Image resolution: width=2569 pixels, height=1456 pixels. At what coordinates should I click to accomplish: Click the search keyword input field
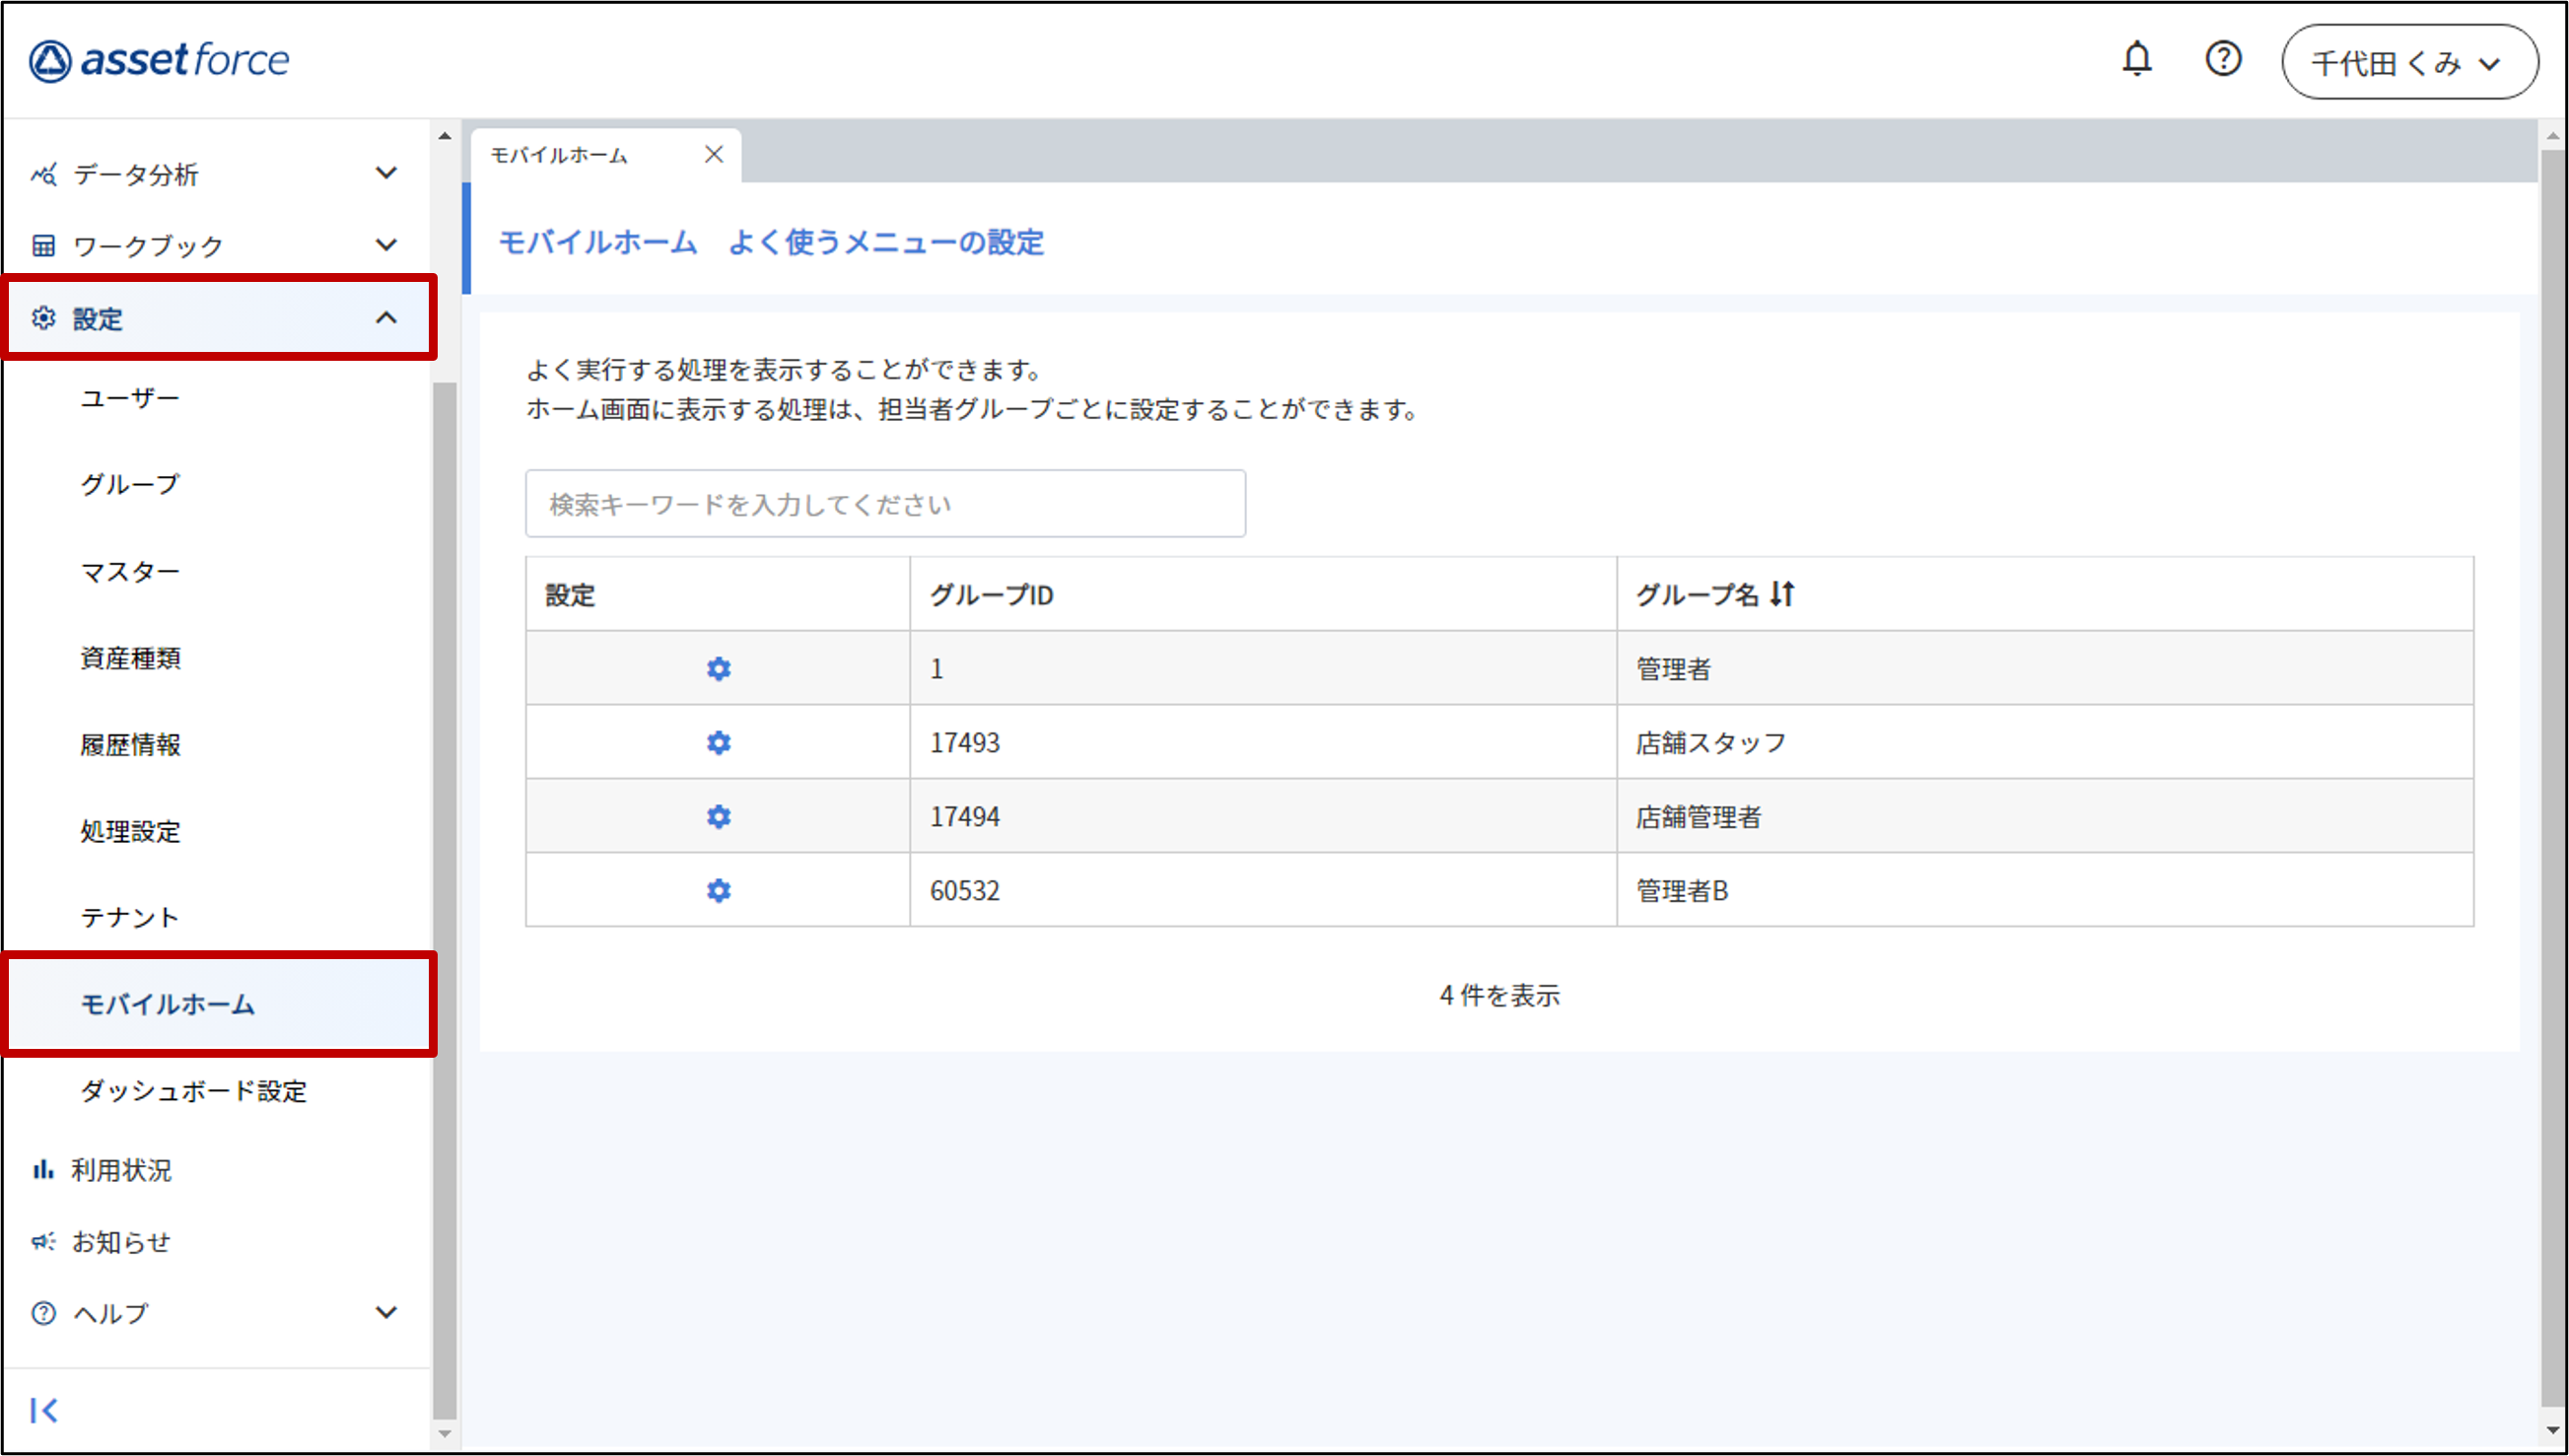pyautogui.click(x=885, y=504)
